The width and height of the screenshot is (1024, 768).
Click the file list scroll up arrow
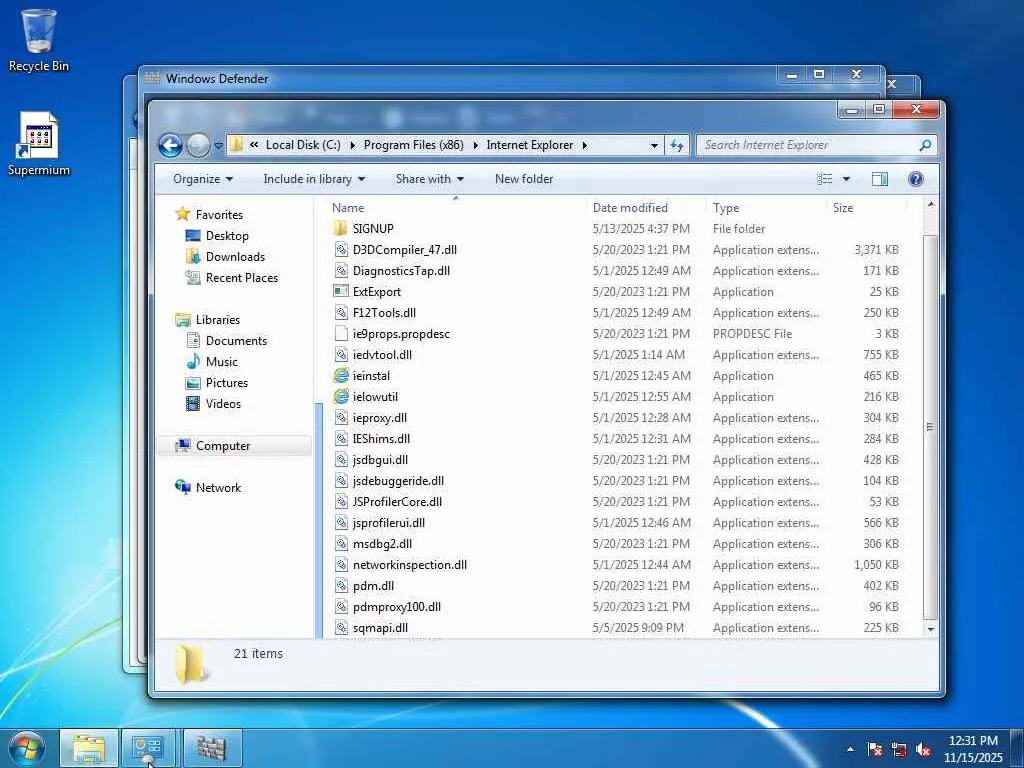pos(931,205)
